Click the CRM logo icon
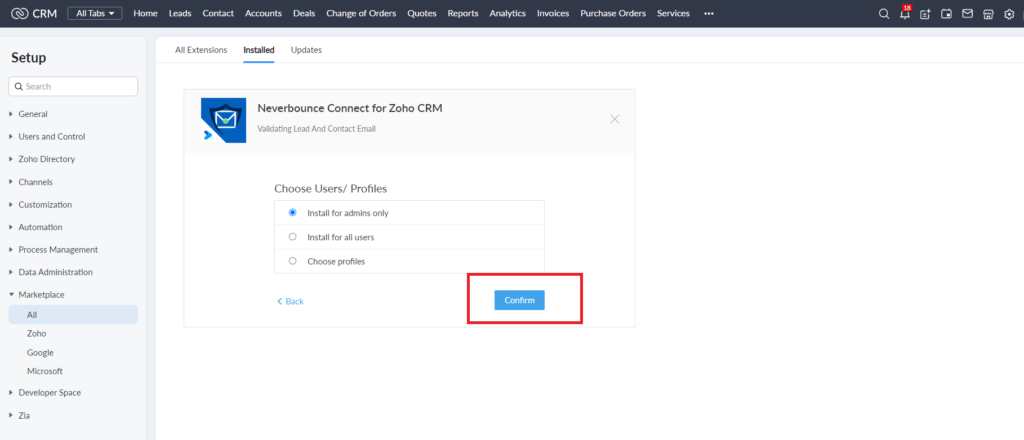Image resolution: width=1024 pixels, height=440 pixels. pyautogui.click(x=19, y=13)
